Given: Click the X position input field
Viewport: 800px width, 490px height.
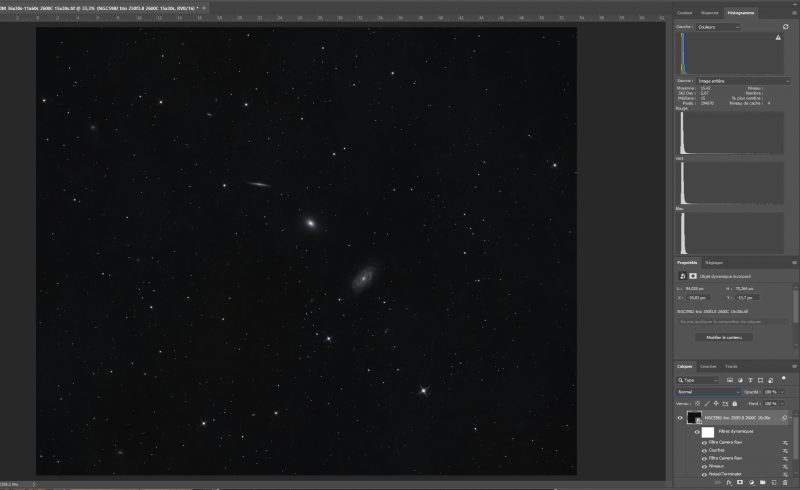Looking at the screenshot, I should click(x=697, y=298).
